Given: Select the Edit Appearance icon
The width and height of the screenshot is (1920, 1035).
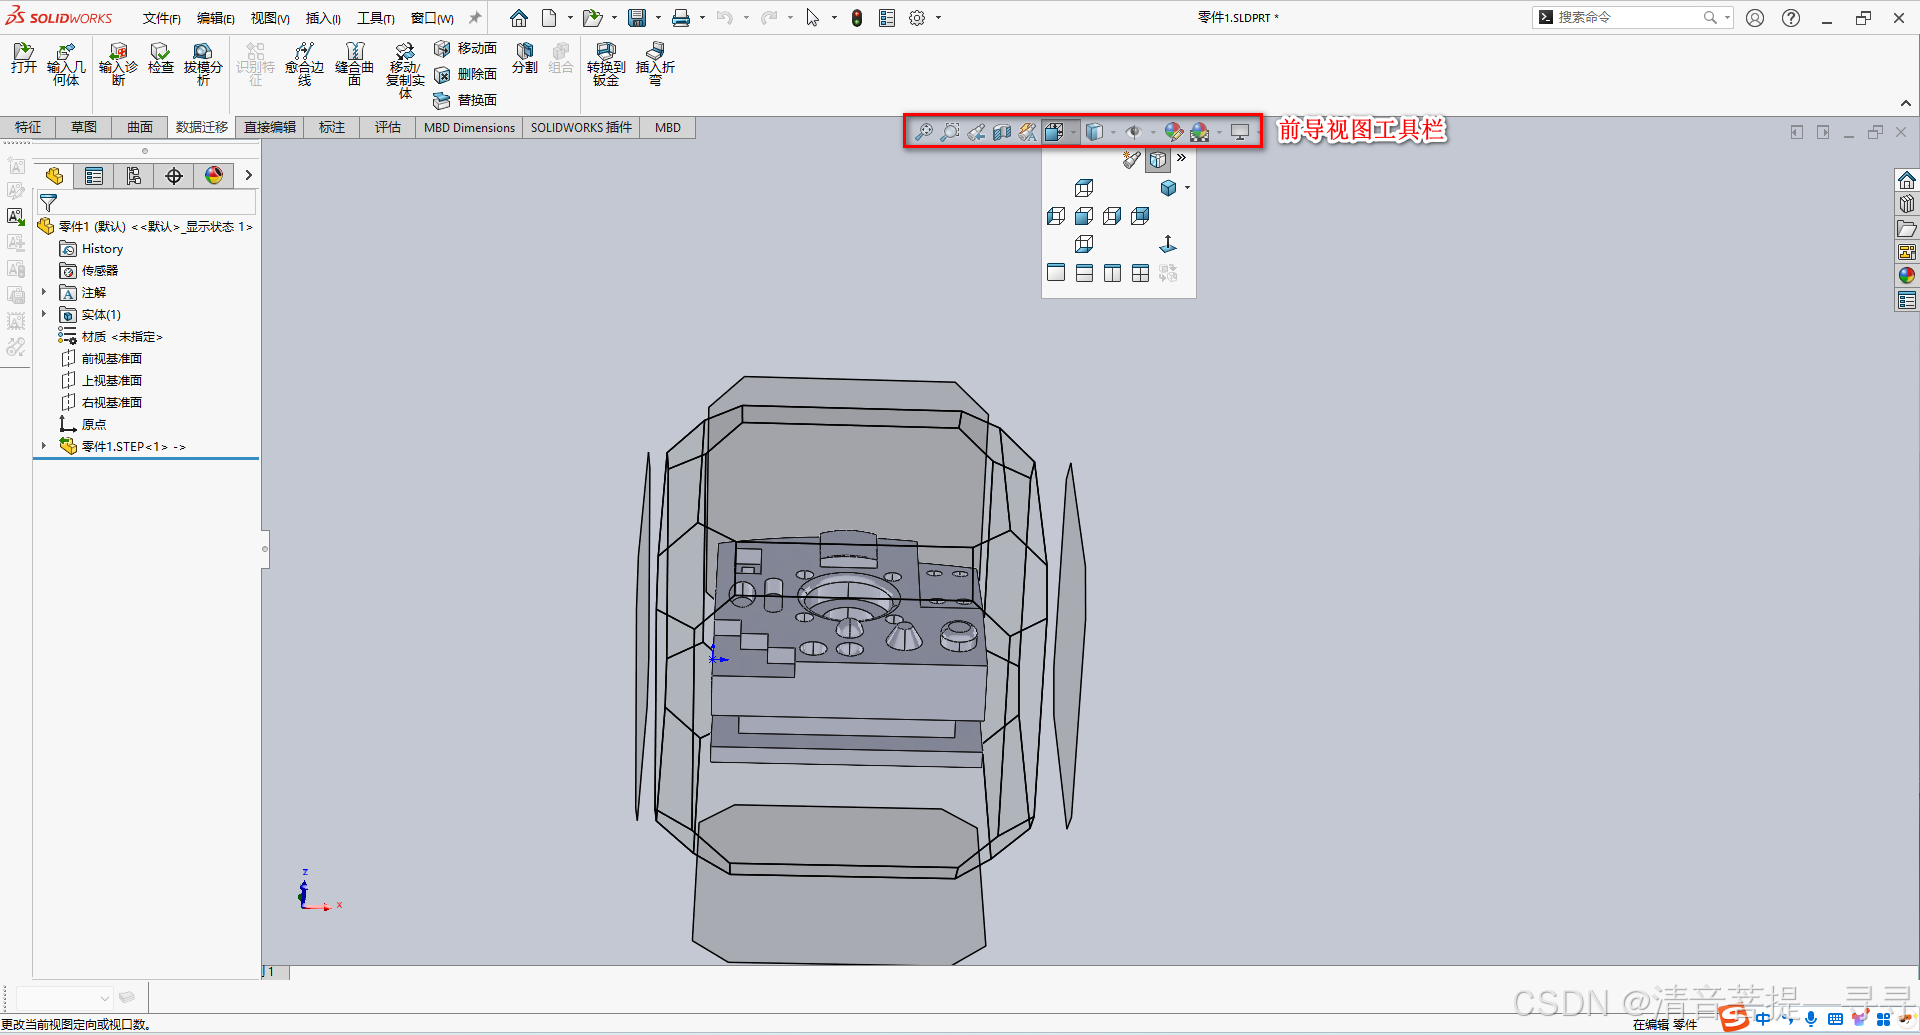Looking at the screenshot, I should coord(1174,131).
